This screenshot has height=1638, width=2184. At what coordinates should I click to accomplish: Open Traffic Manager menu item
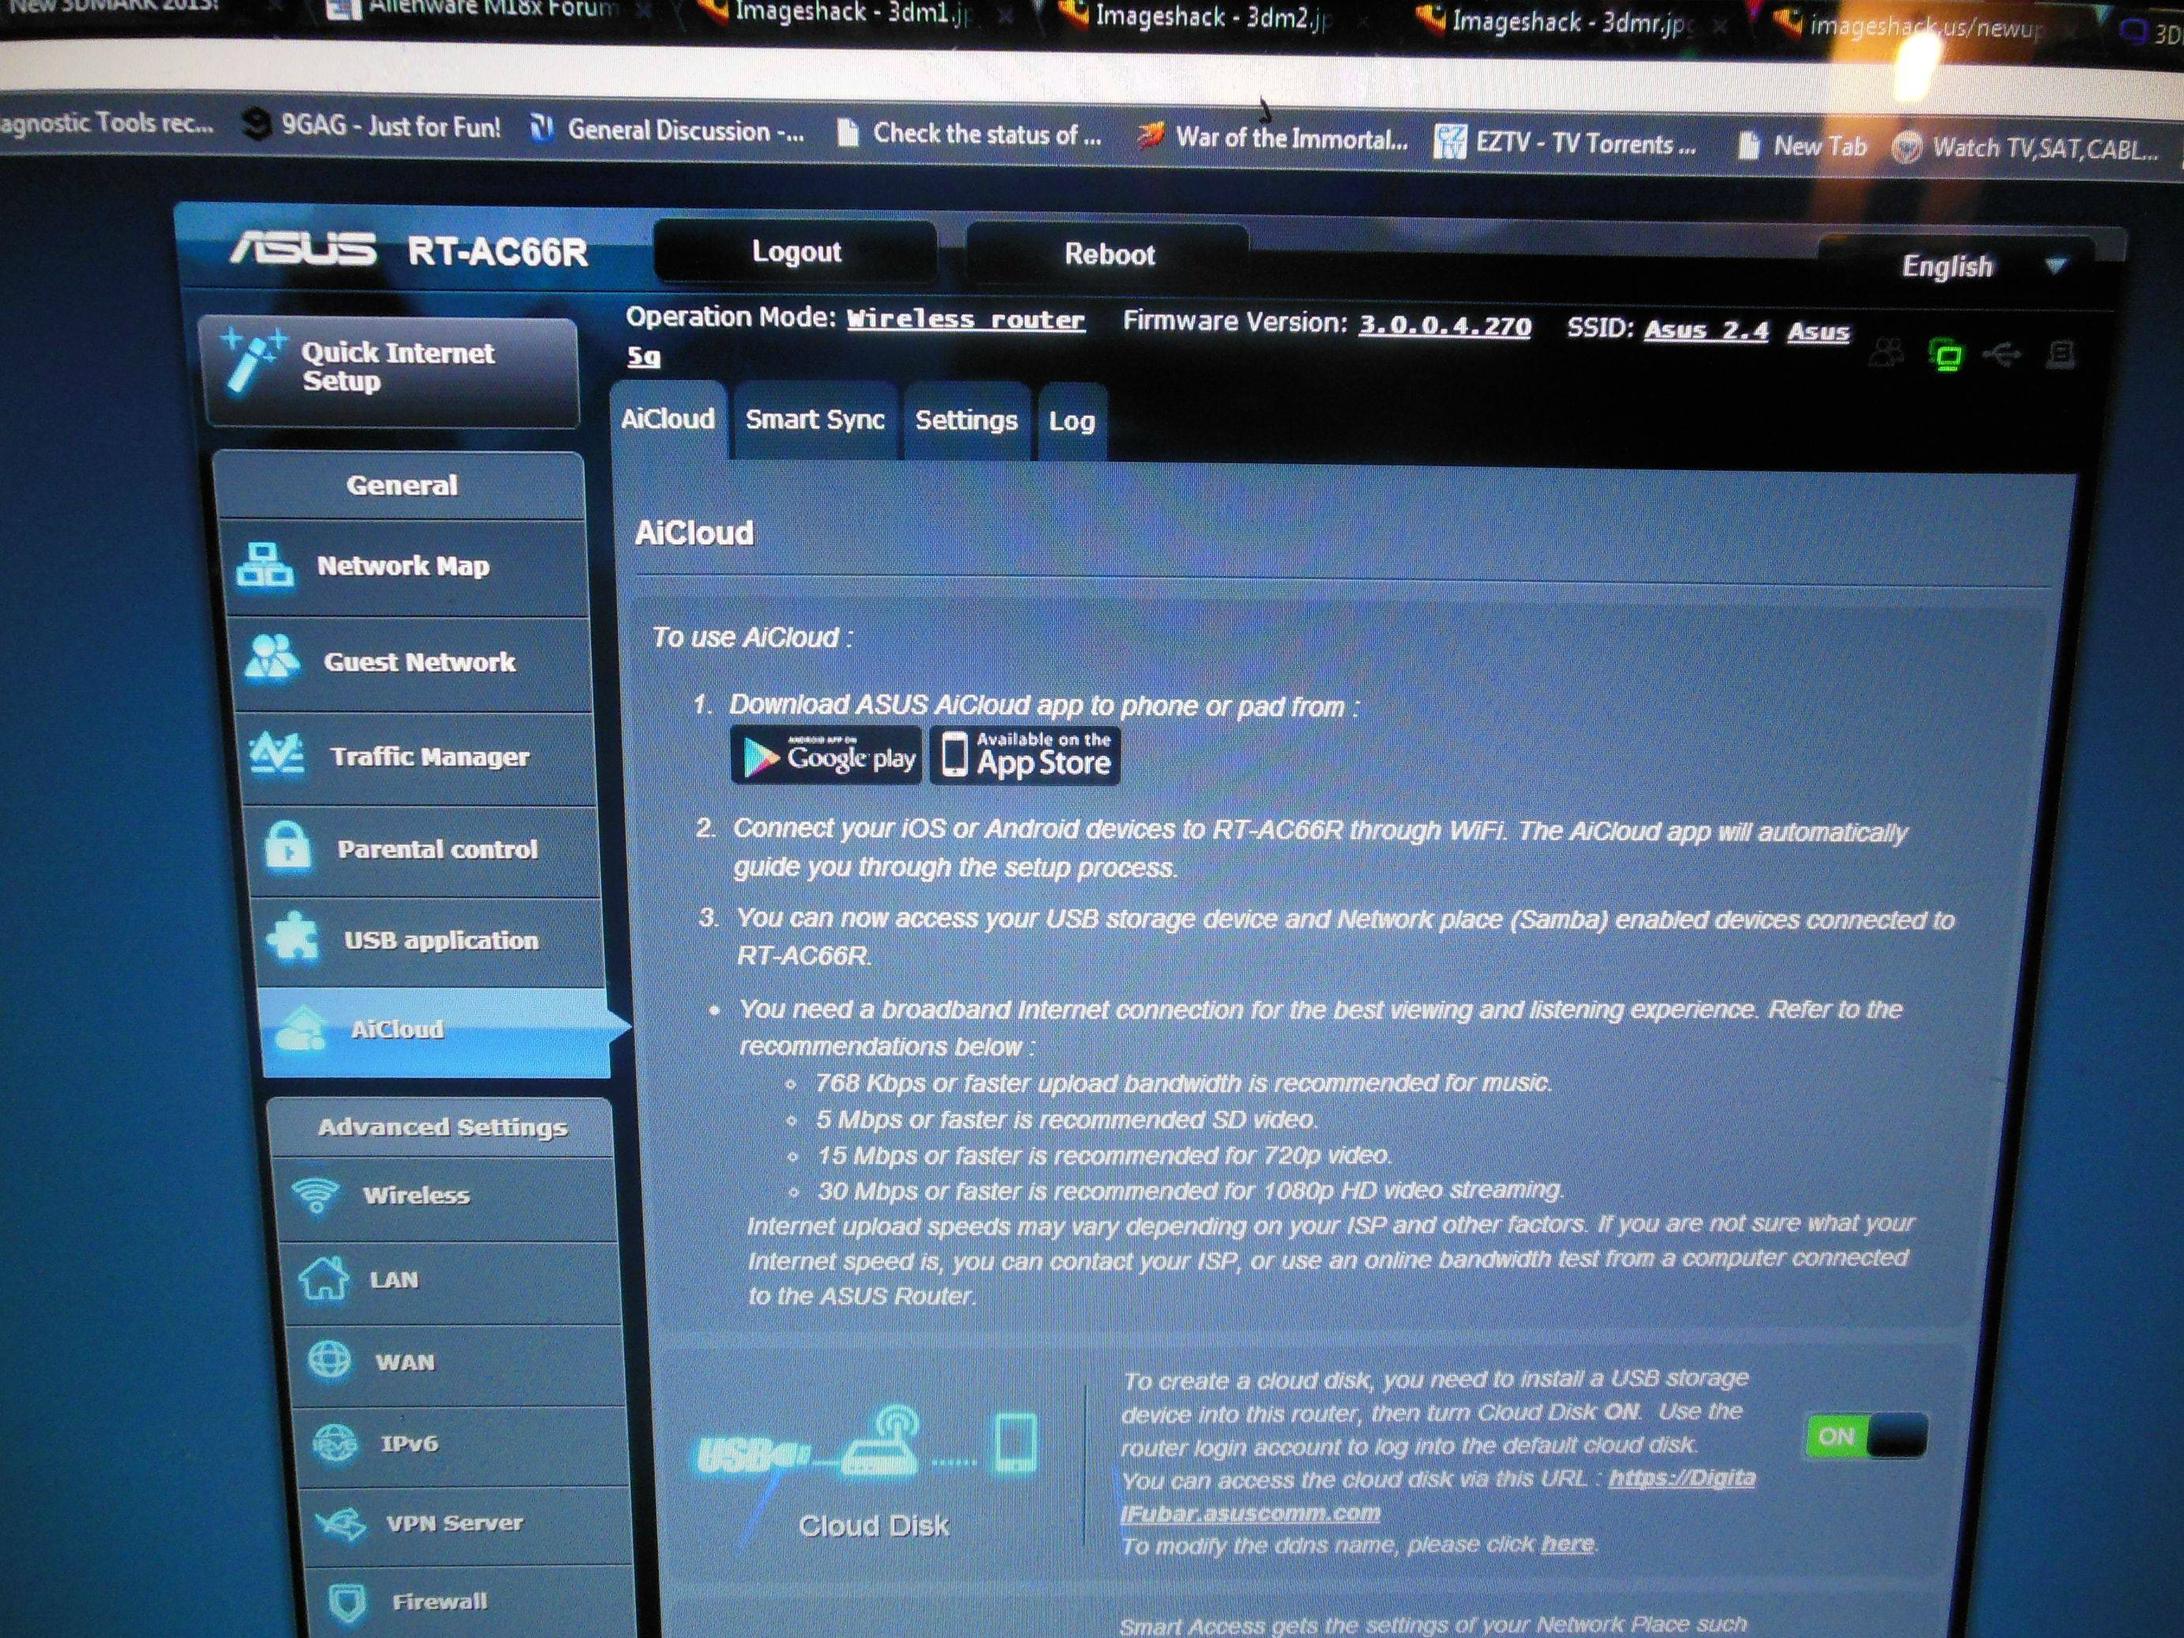(418, 756)
